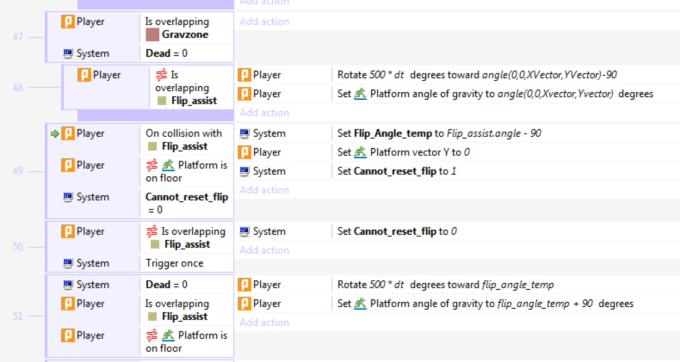Click the System icon beside Dead = 0 in event 47

pyautogui.click(x=68, y=53)
